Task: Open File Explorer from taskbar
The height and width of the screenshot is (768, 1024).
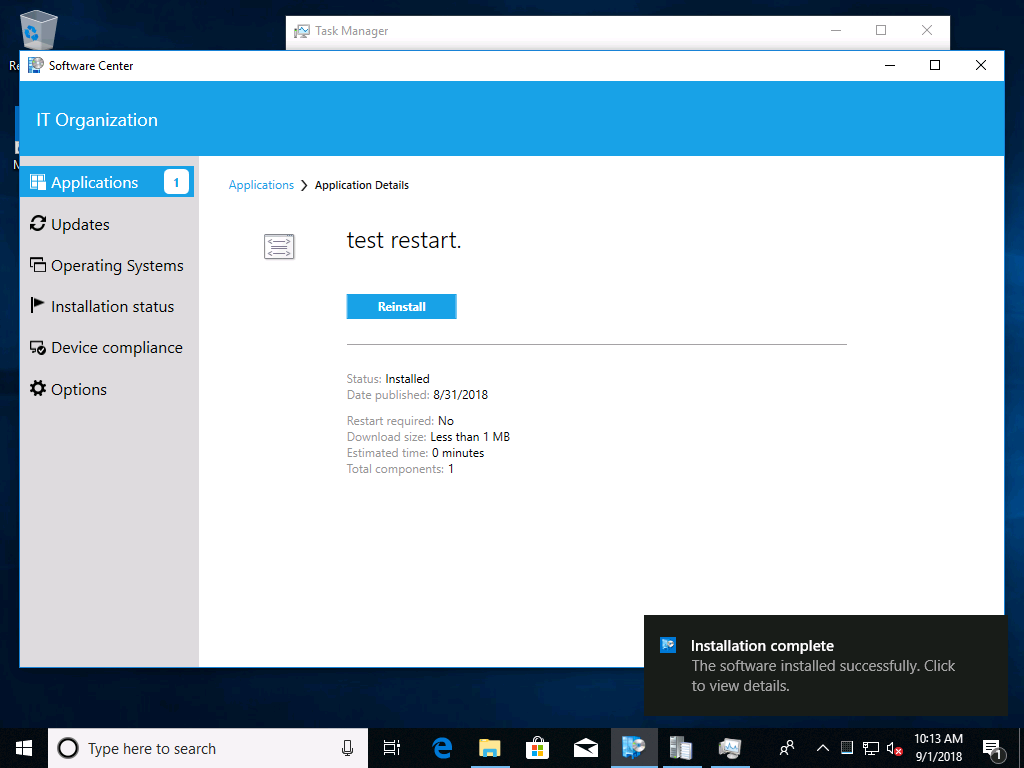Action: (489, 748)
